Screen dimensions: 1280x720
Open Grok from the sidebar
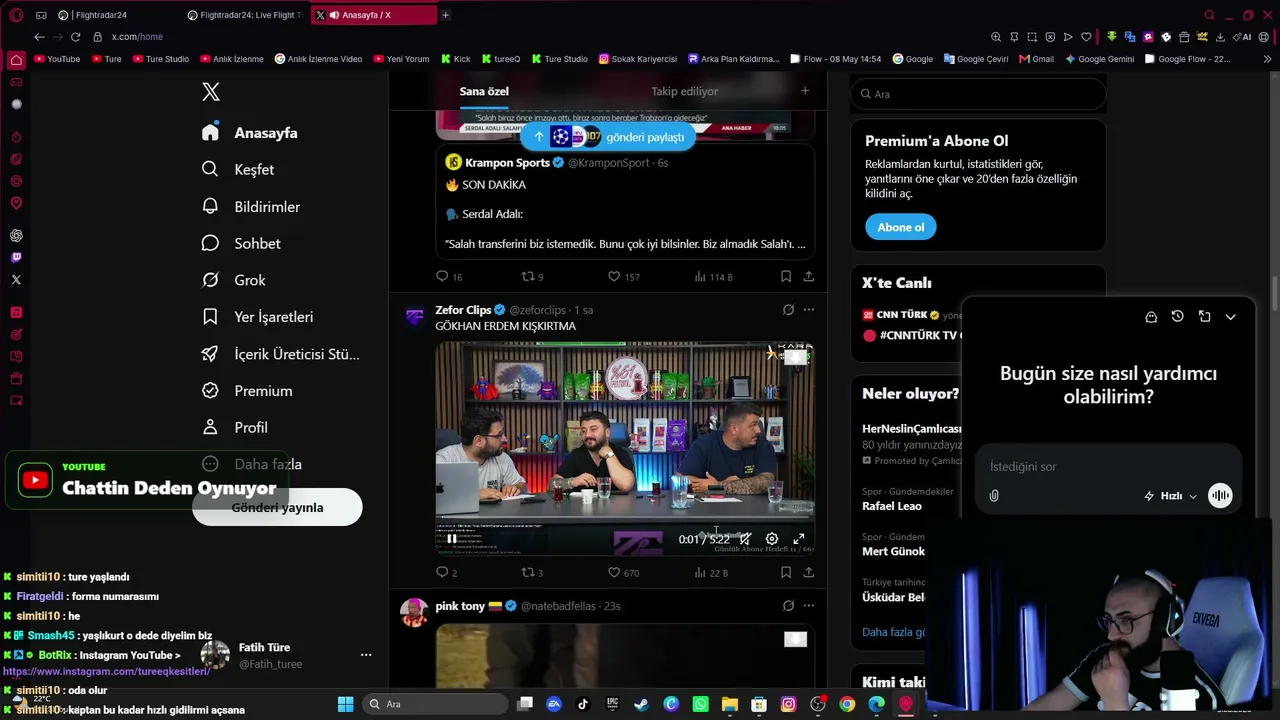click(x=234, y=281)
